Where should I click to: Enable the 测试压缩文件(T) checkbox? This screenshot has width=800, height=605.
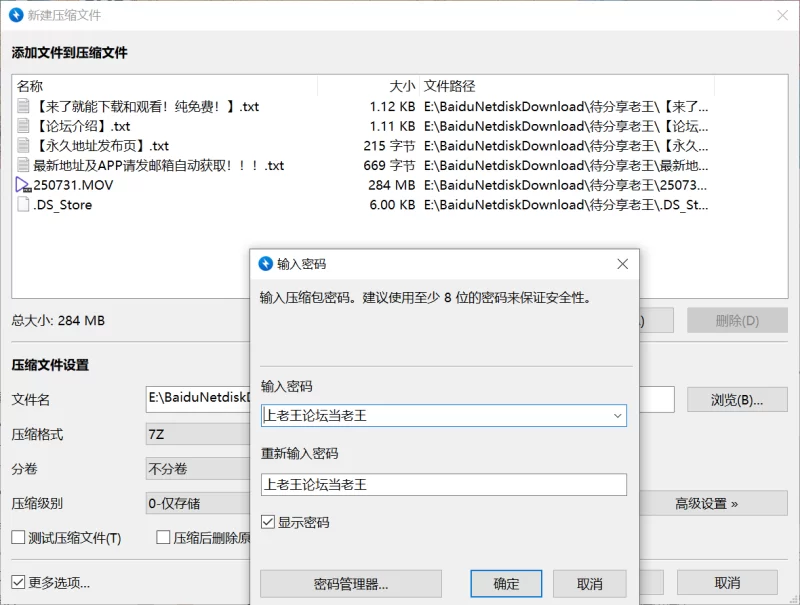point(19,538)
